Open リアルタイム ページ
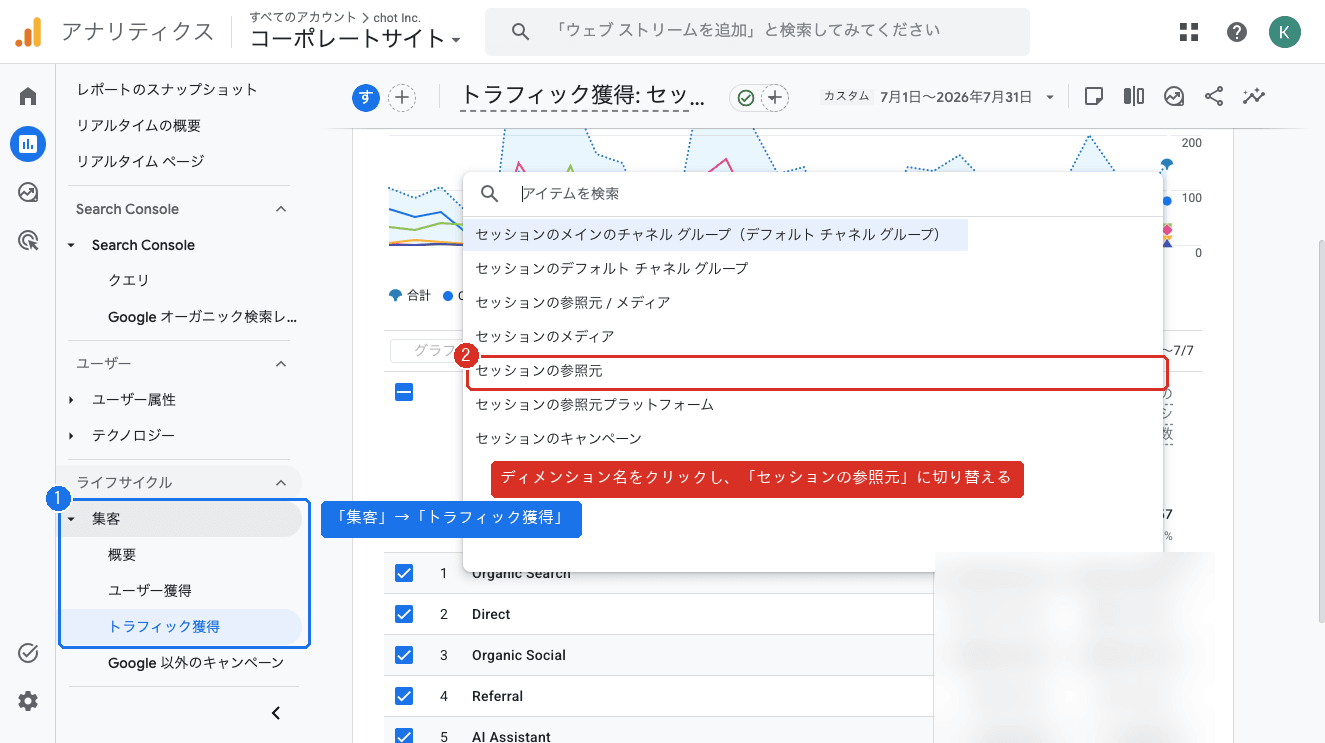This screenshot has height=743, width=1325. click(140, 161)
